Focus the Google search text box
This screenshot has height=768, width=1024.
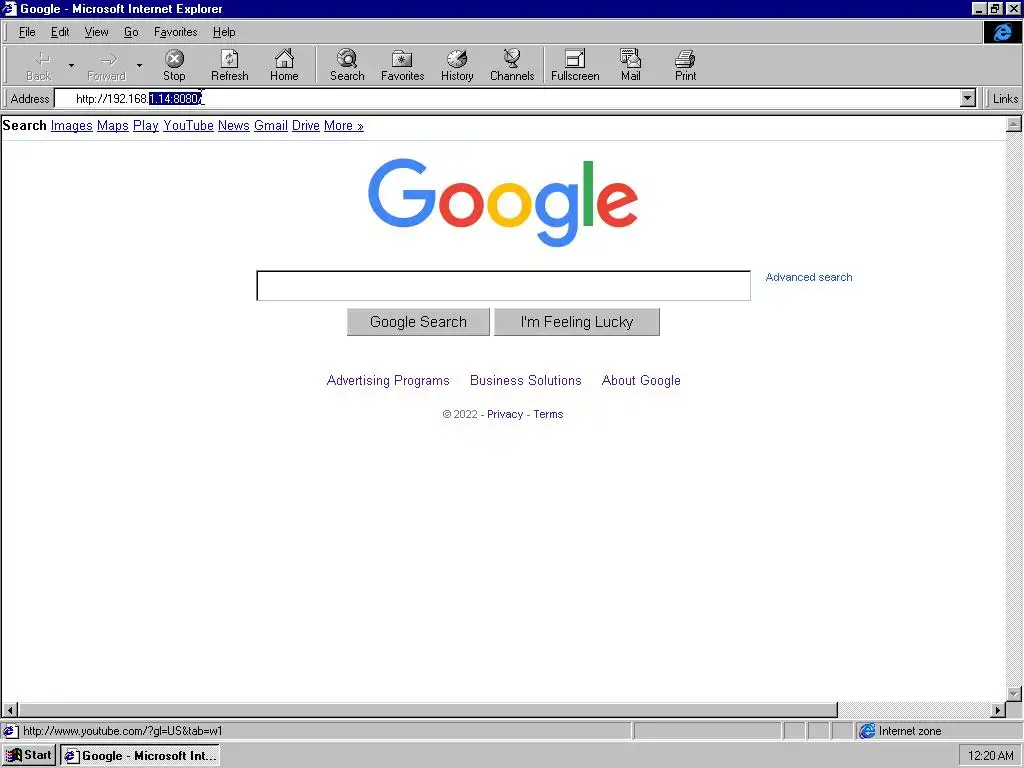504,285
